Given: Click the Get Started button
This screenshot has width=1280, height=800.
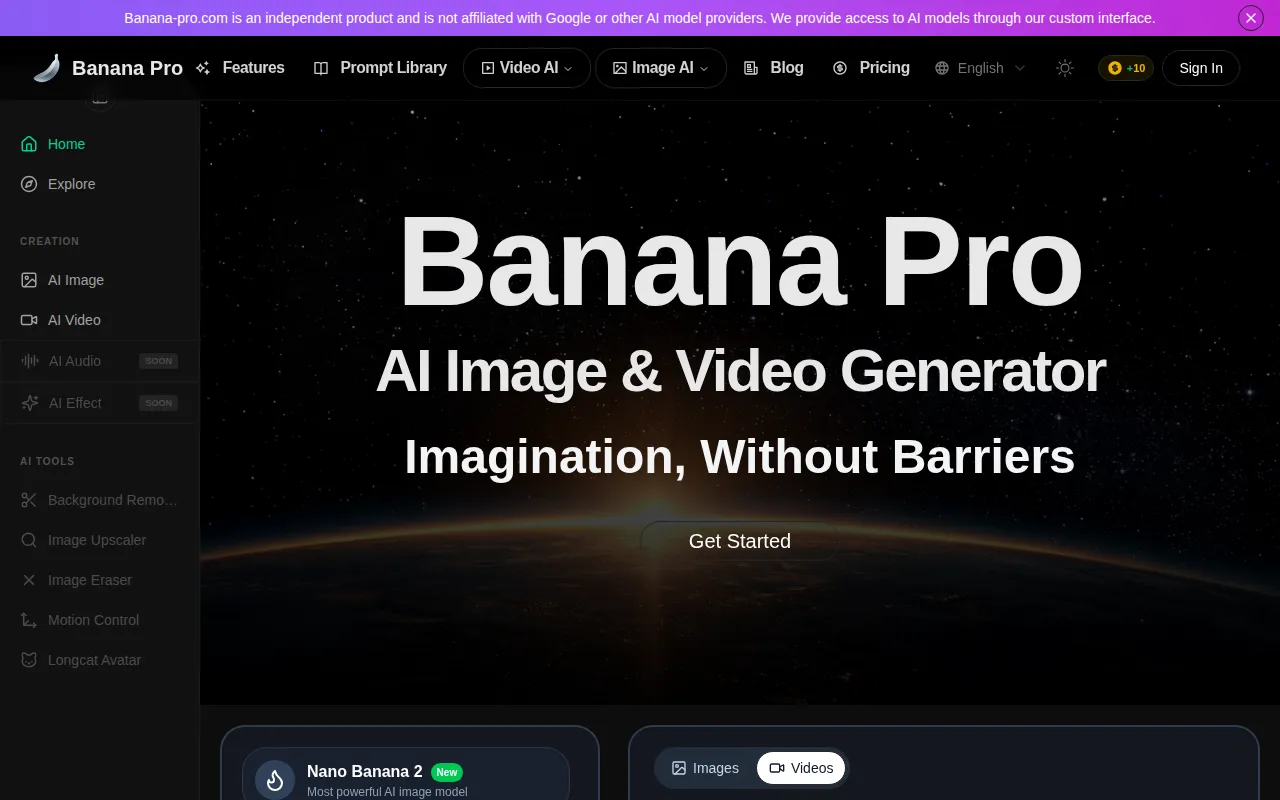Looking at the screenshot, I should (739, 541).
